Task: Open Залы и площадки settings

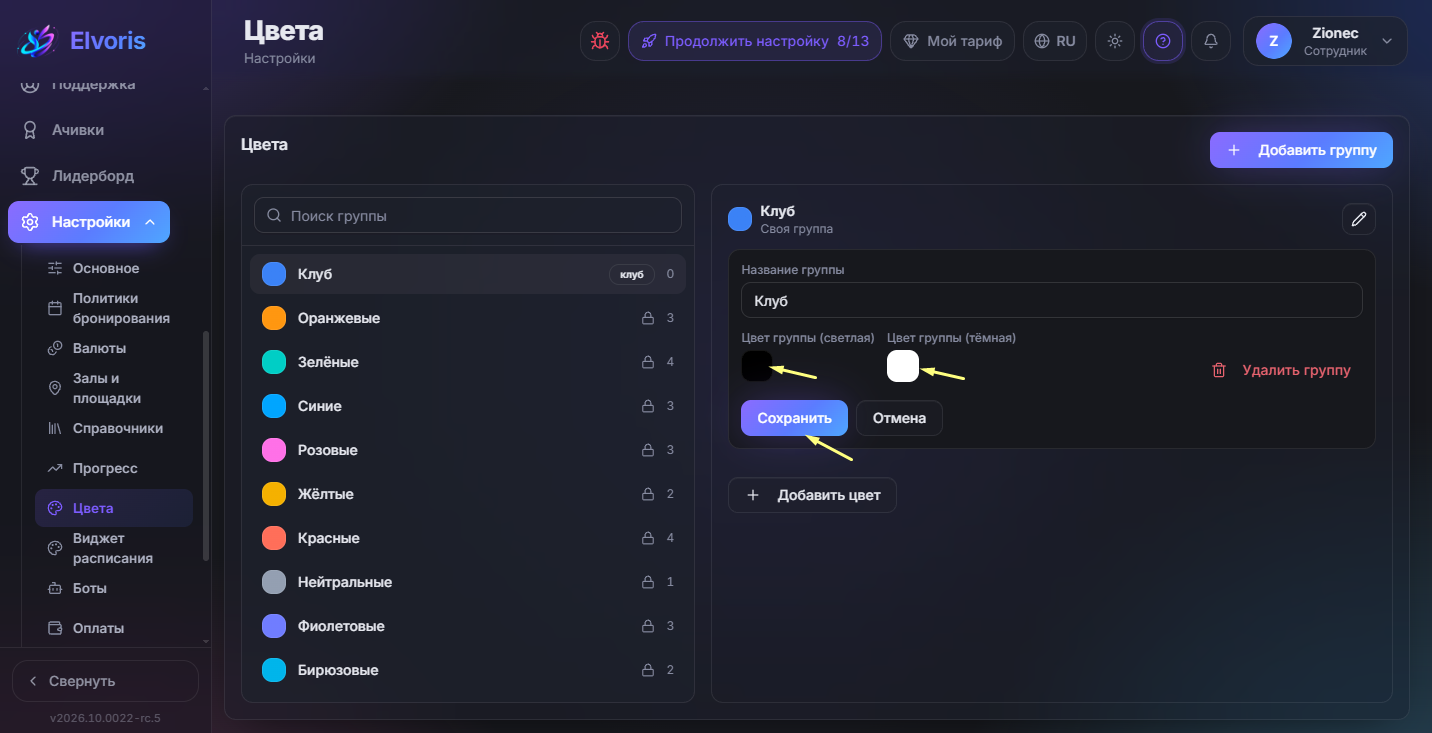Action: [x=107, y=388]
